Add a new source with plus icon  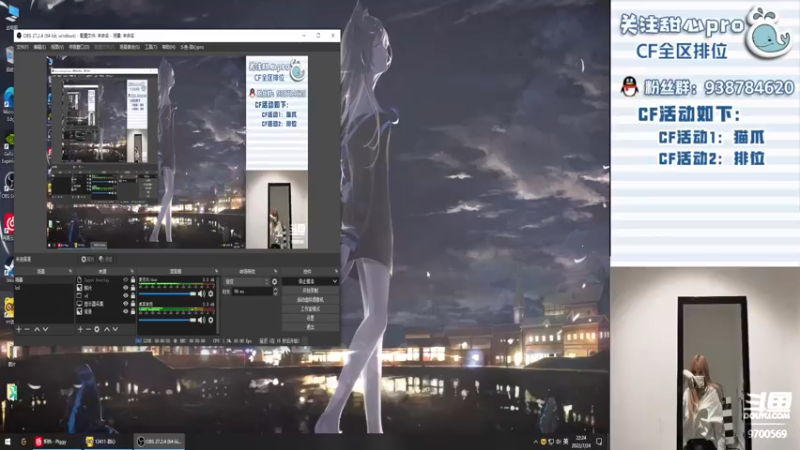[80, 330]
